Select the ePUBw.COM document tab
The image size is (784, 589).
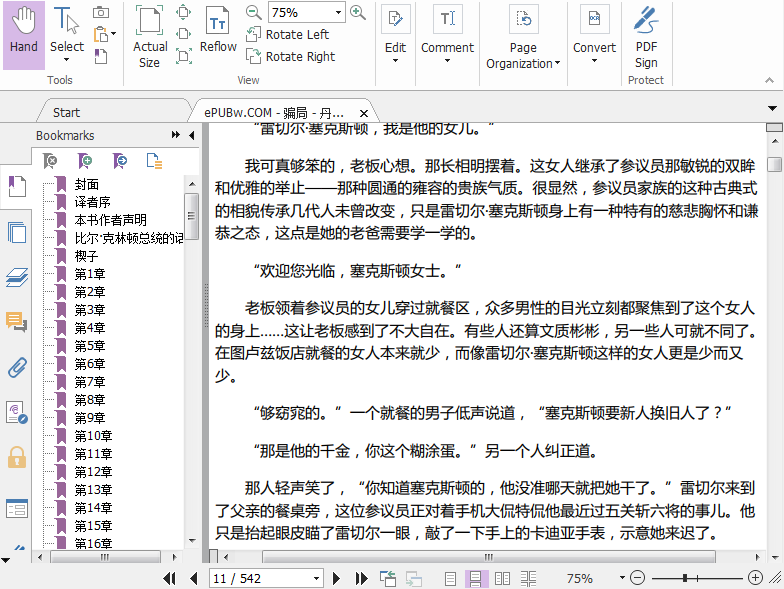coord(274,113)
